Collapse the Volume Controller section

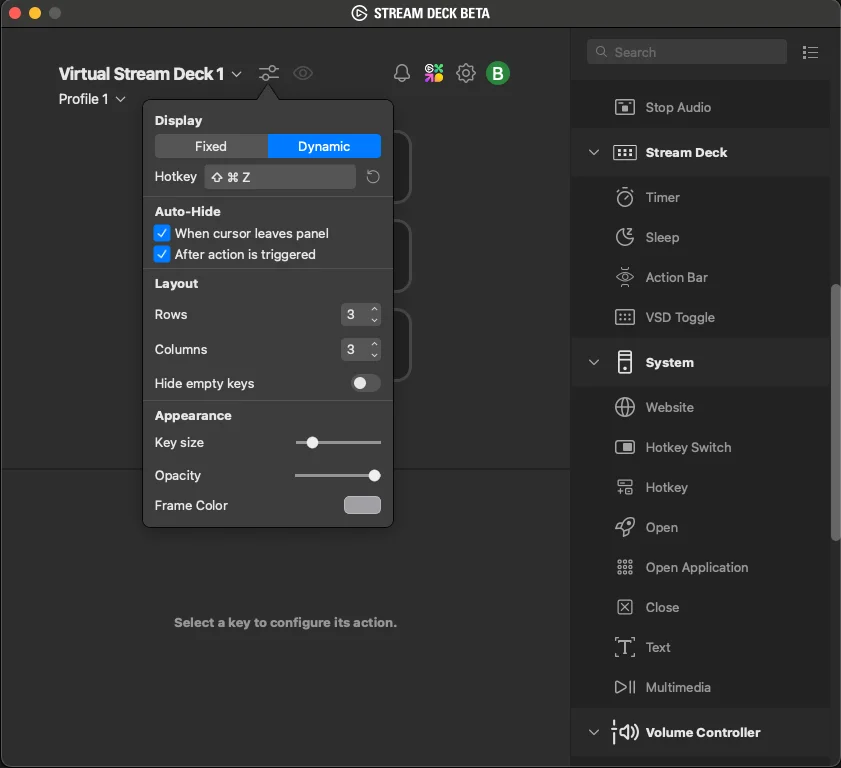pos(593,732)
